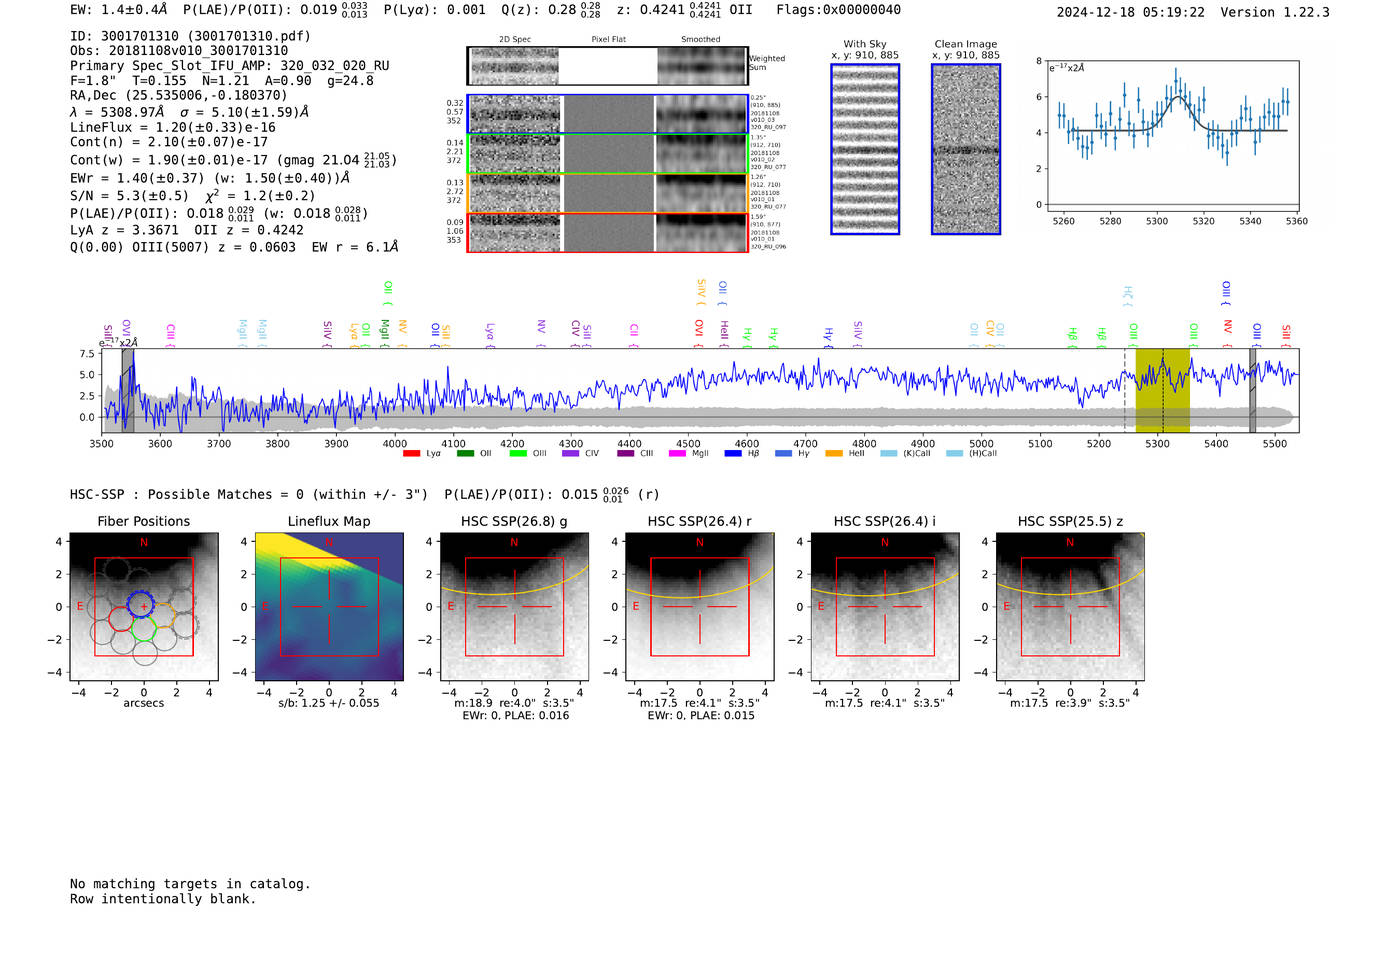This screenshot has width=1400, height=953.
Task: Open the HSC SSP(26.4) r image
Action: [699, 606]
